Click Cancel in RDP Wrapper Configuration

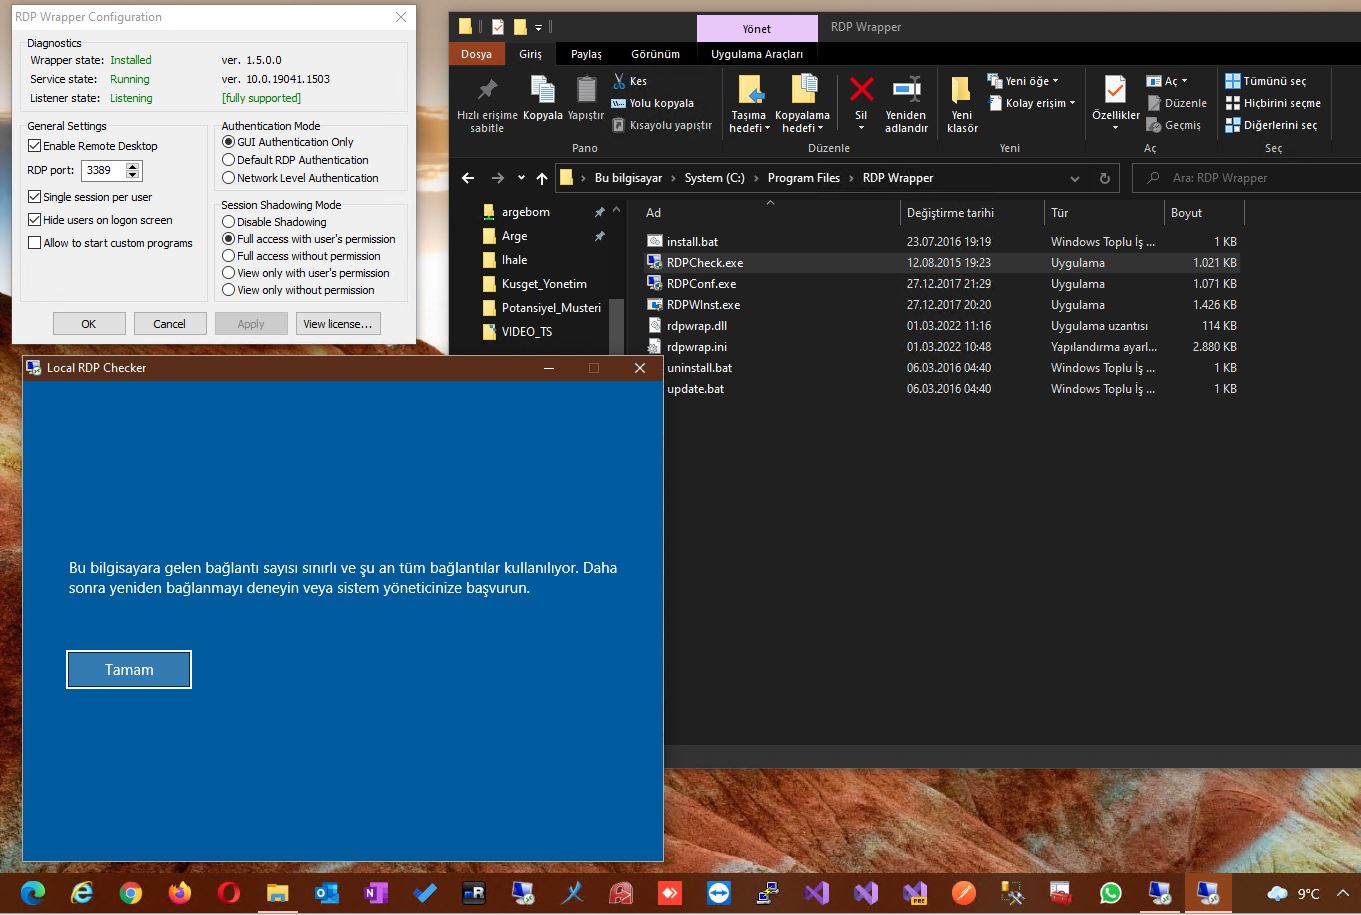coord(170,324)
